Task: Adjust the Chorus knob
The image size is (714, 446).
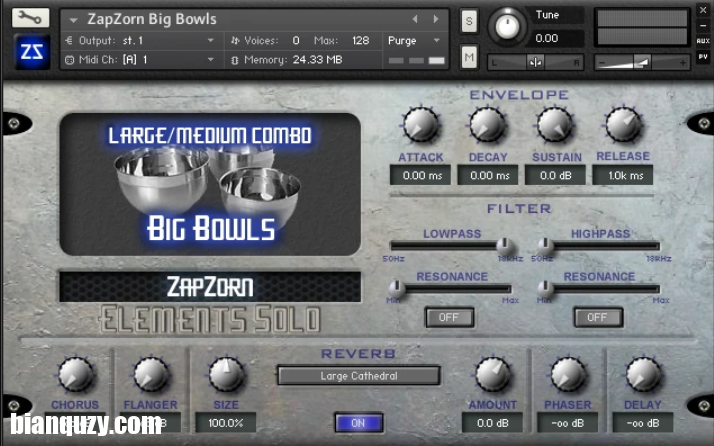Action: (75, 375)
